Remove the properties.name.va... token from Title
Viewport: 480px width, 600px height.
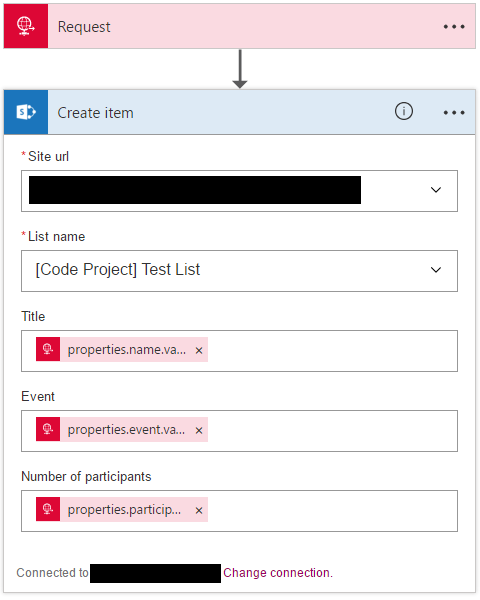(x=199, y=350)
